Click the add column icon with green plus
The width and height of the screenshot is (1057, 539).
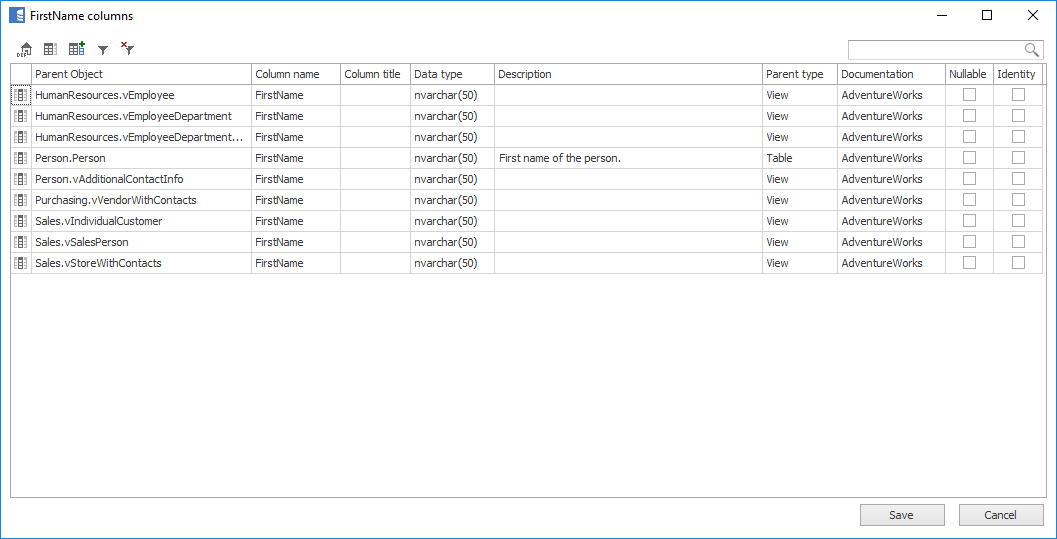click(76, 49)
